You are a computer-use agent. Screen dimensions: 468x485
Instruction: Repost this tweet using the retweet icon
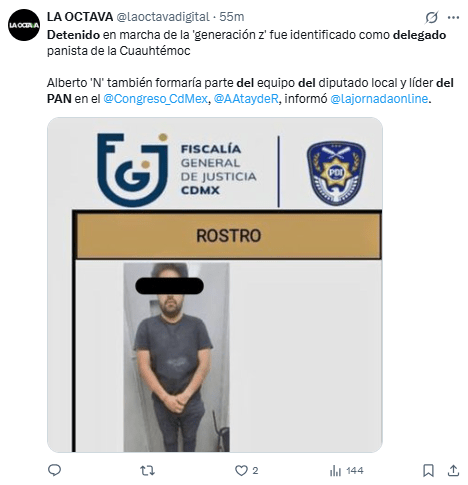(147, 471)
